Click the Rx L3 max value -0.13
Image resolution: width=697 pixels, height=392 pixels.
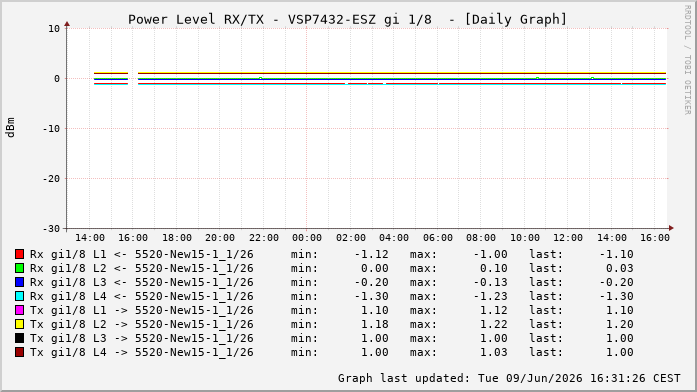tap(490, 283)
